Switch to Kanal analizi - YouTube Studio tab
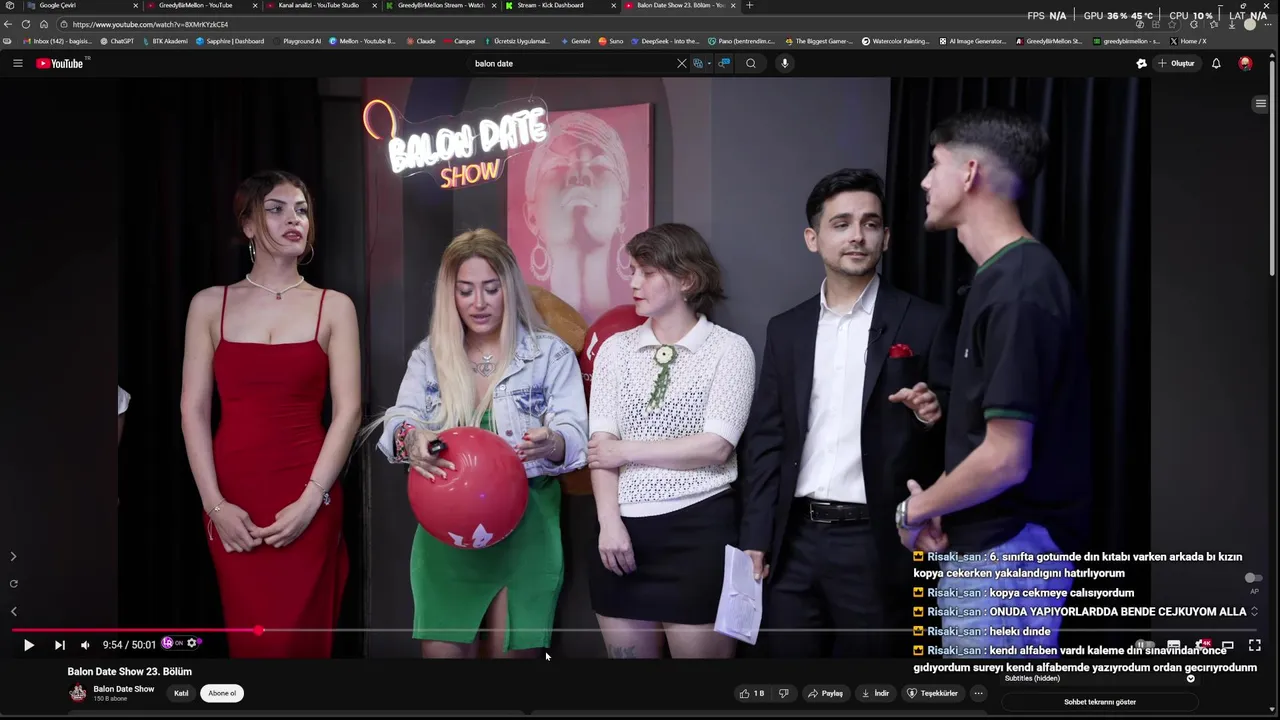Screen dimensions: 1280x720 pos(319,5)
